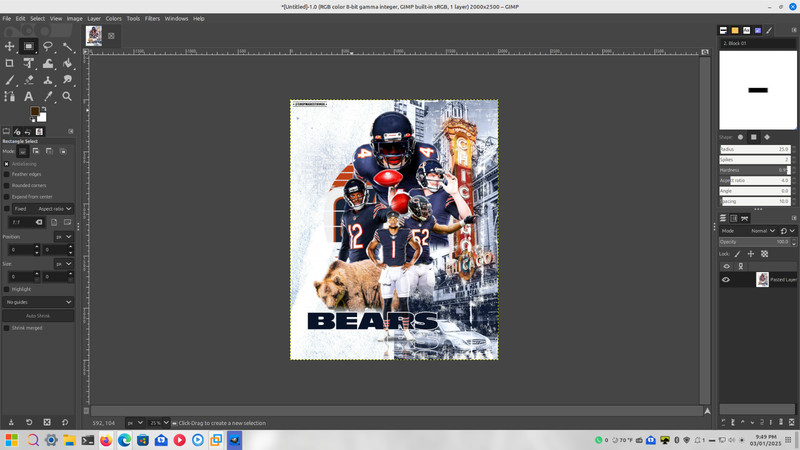Hide the Pasted Layer with eye icon

coord(726,280)
